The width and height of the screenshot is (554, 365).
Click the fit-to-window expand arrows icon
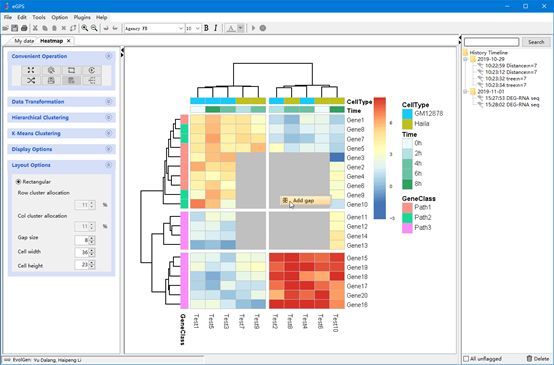coord(31,70)
